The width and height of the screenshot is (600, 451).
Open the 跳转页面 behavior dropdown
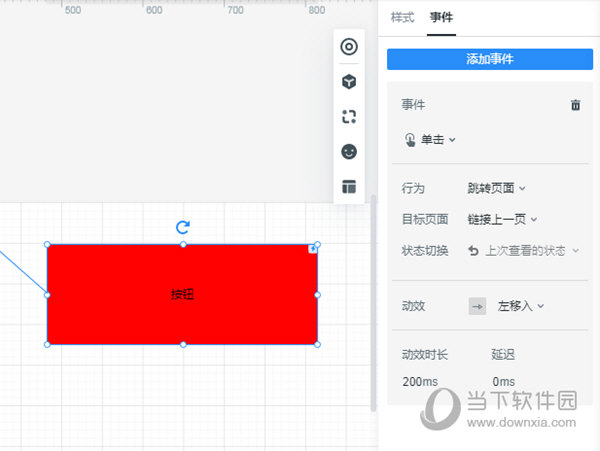[x=496, y=188]
